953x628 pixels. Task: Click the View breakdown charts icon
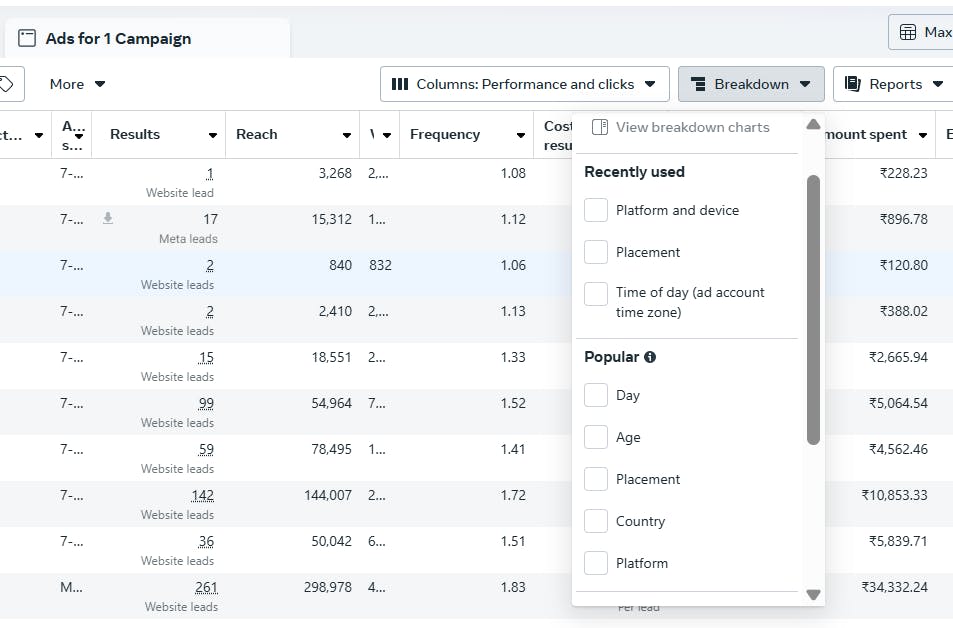(x=600, y=127)
